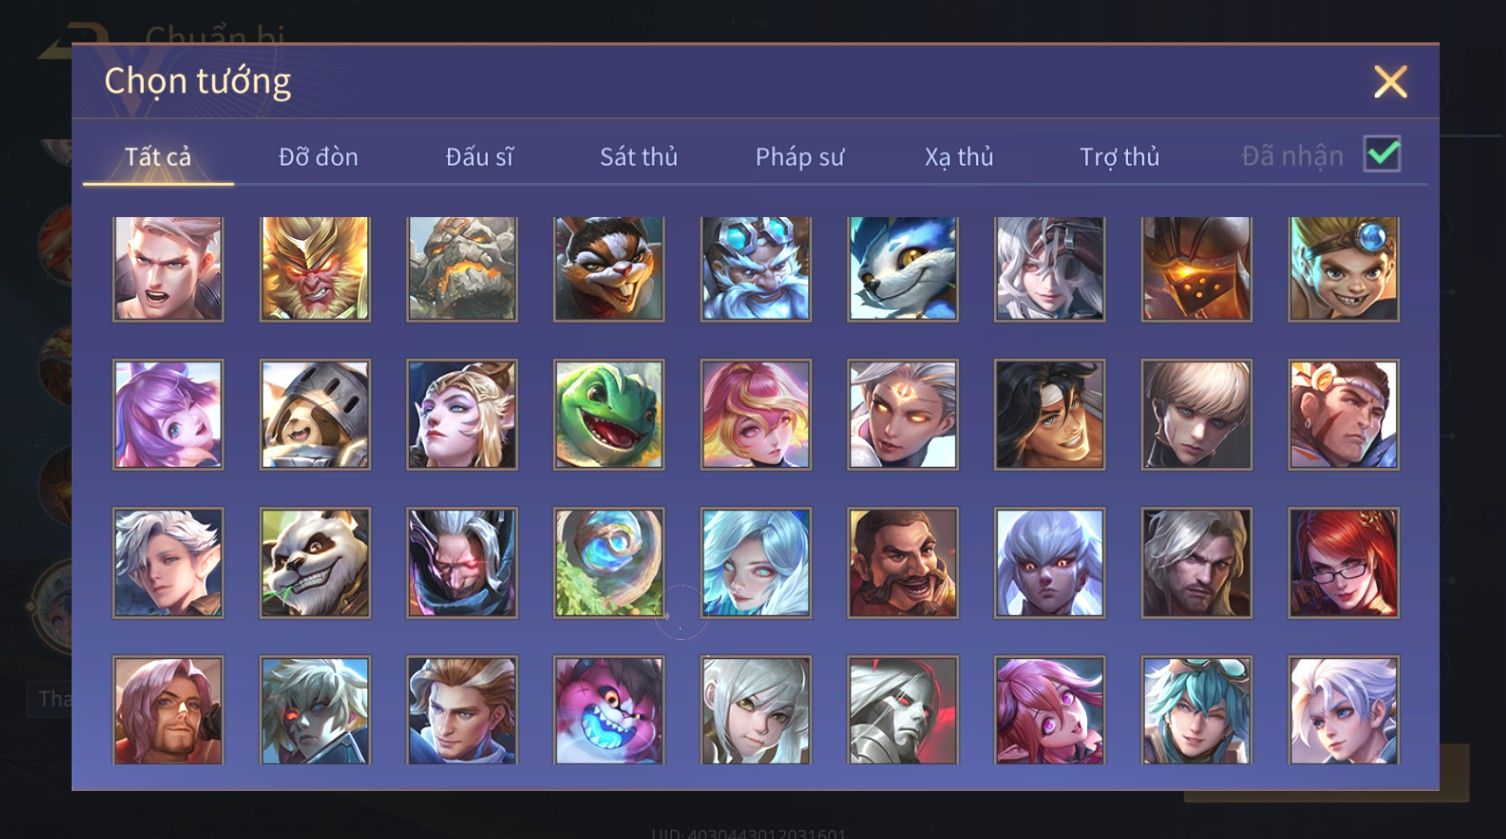The image size is (1506, 839).
Task: Choose the bearded smiling man hero portrait
Action: click(903, 563)
